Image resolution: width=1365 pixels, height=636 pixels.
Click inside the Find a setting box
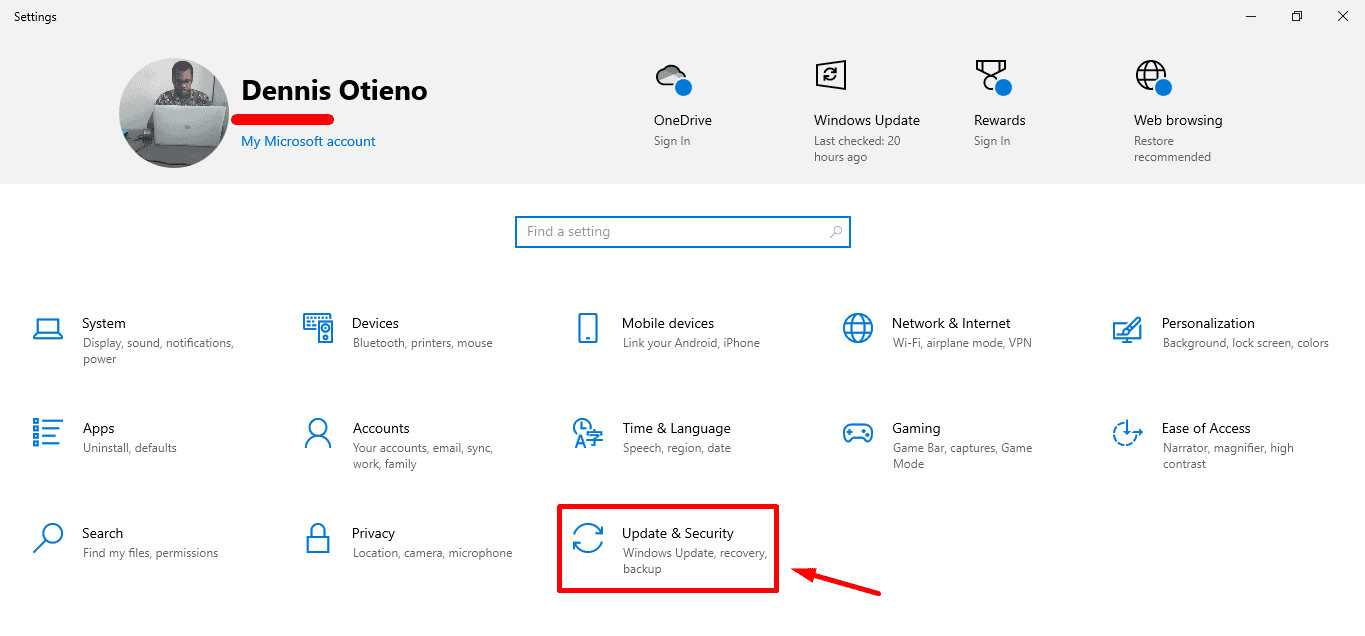683,231
